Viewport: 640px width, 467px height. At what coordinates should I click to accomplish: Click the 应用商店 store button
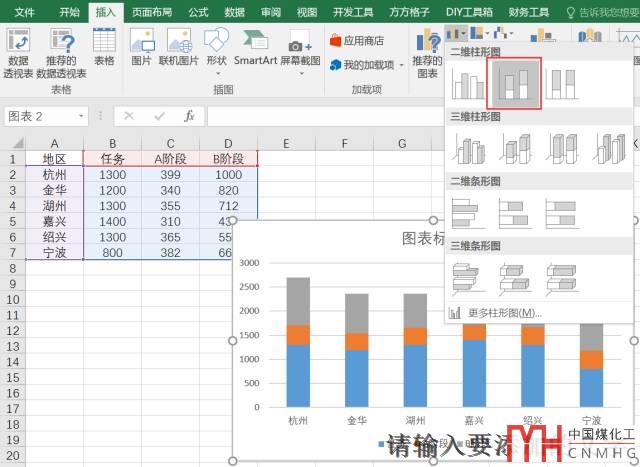pos(357,41)
